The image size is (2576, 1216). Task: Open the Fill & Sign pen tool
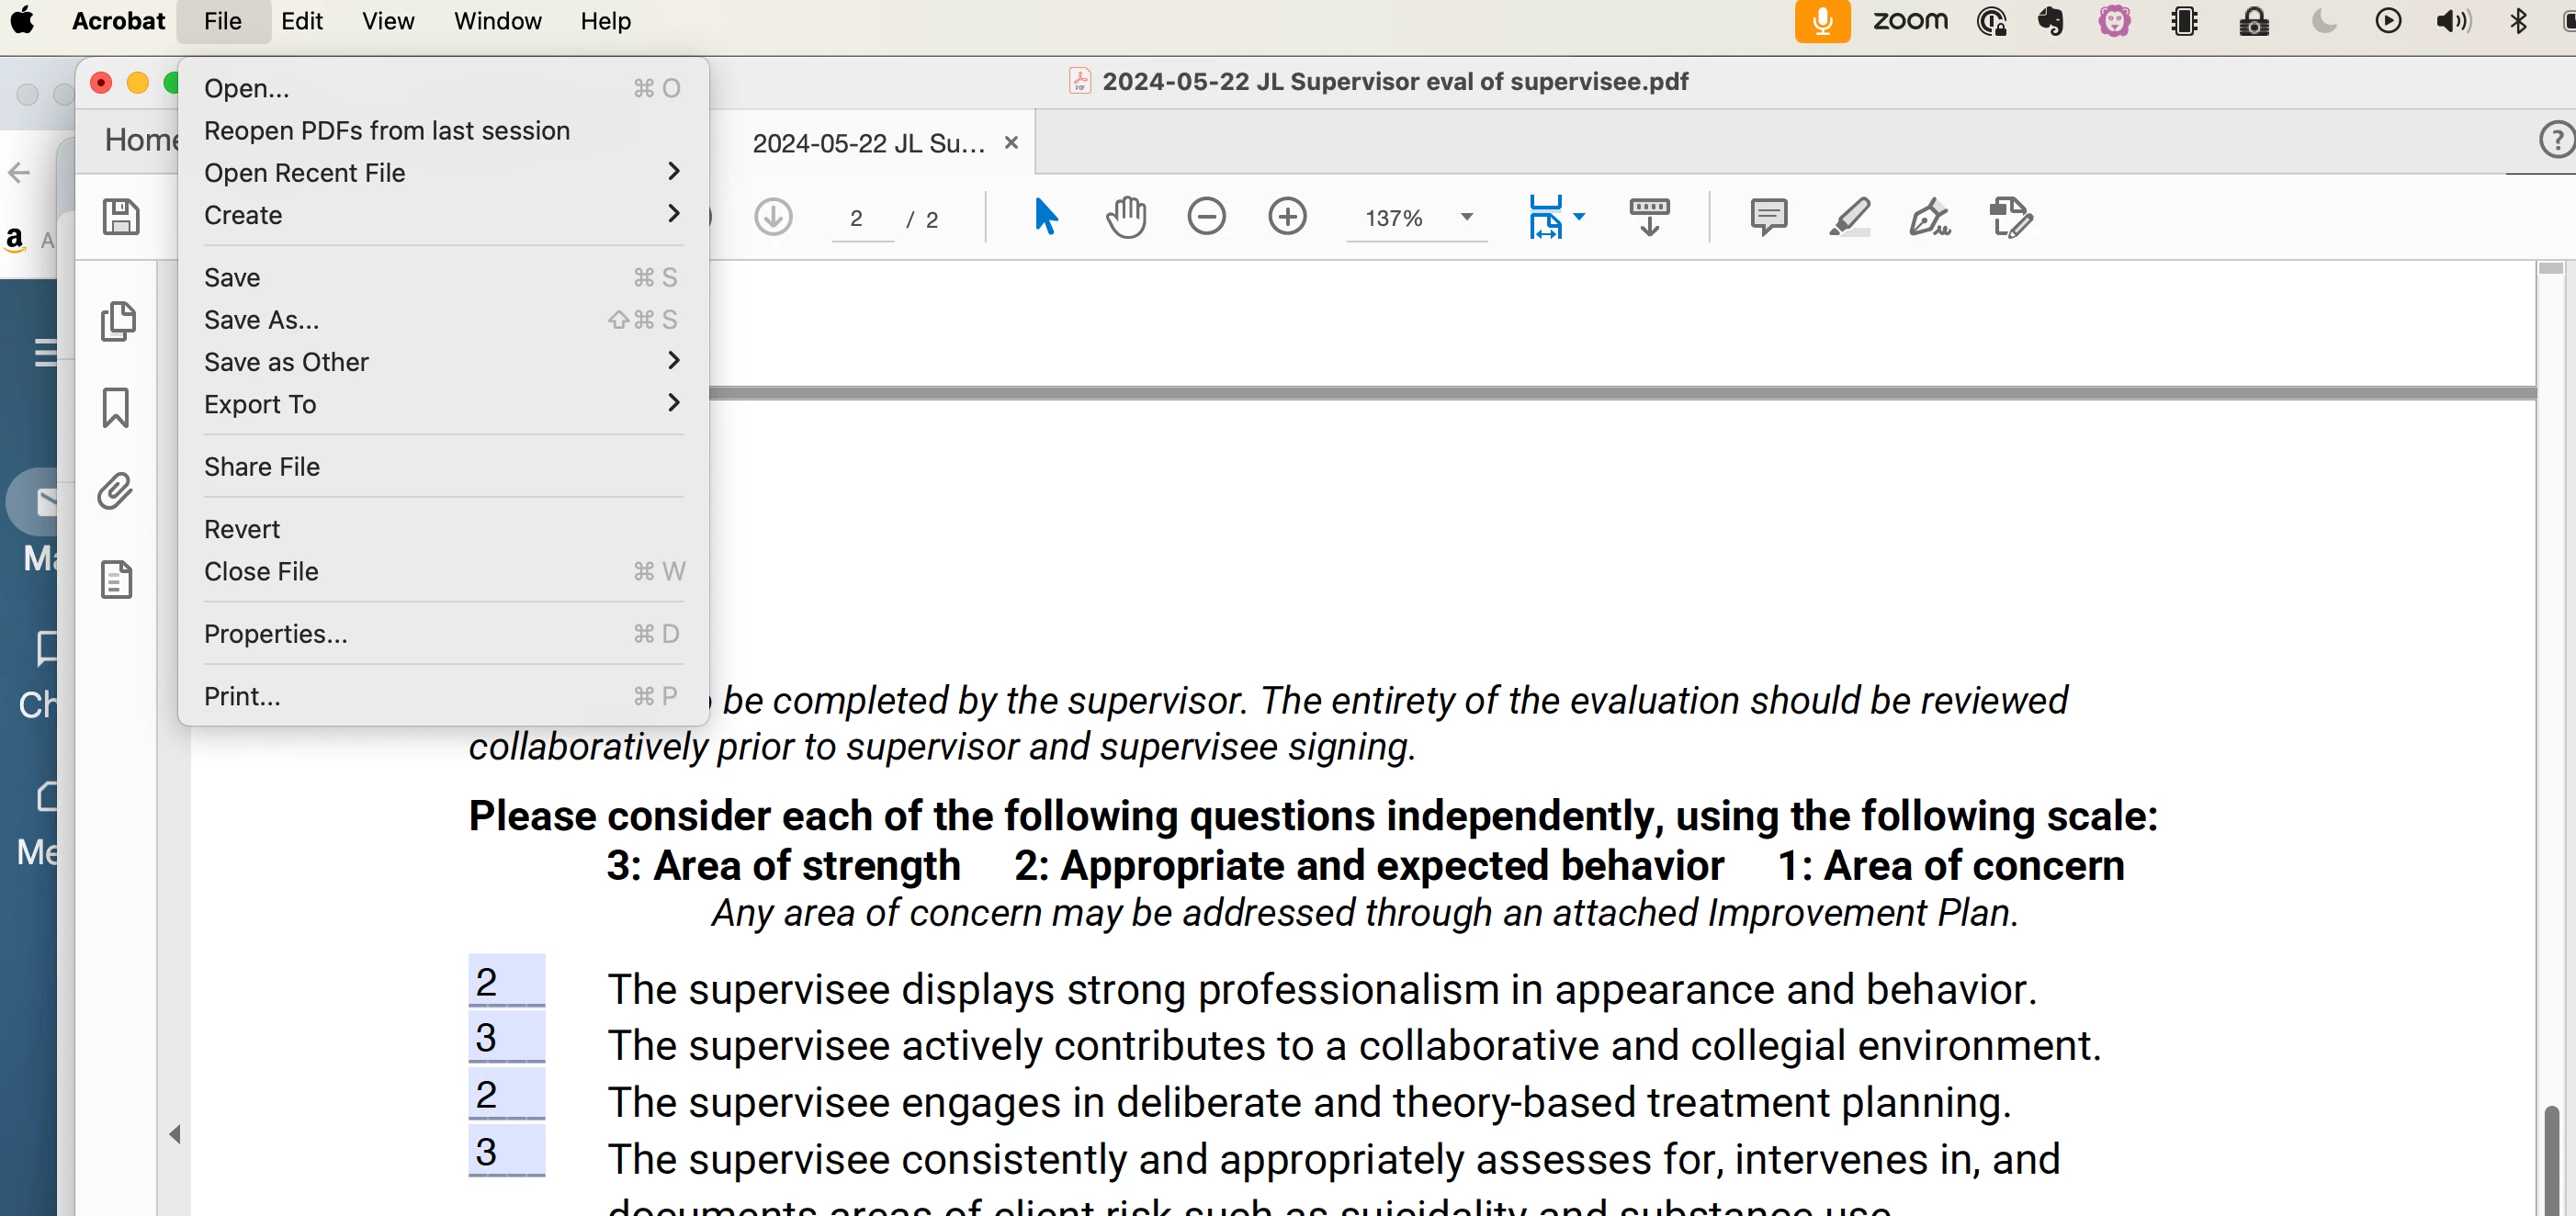1929,217
